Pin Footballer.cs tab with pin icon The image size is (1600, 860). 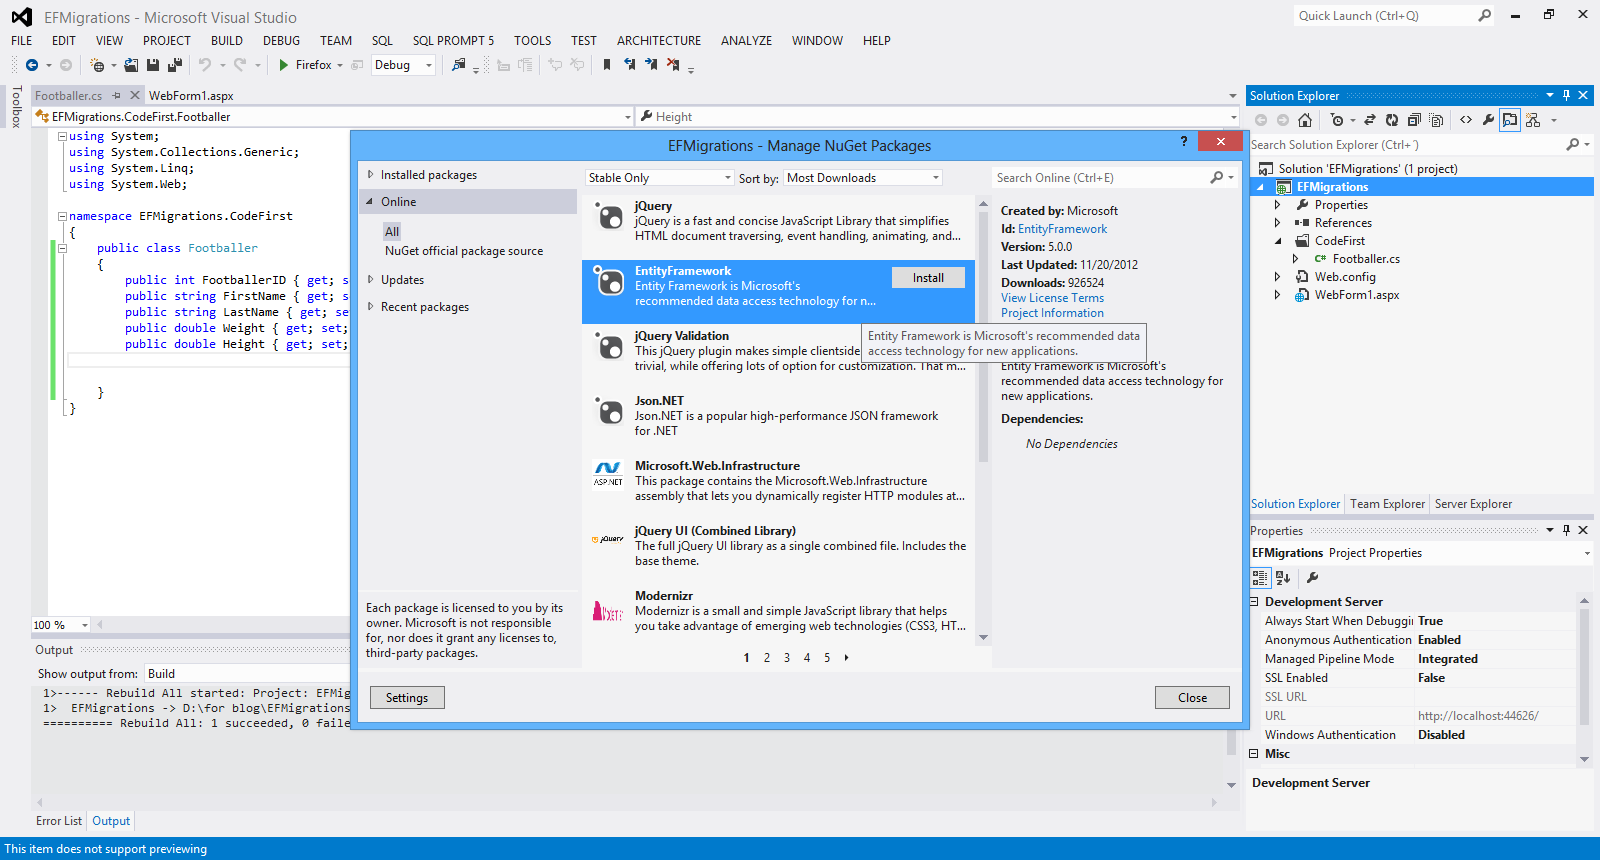coord(117,96)
